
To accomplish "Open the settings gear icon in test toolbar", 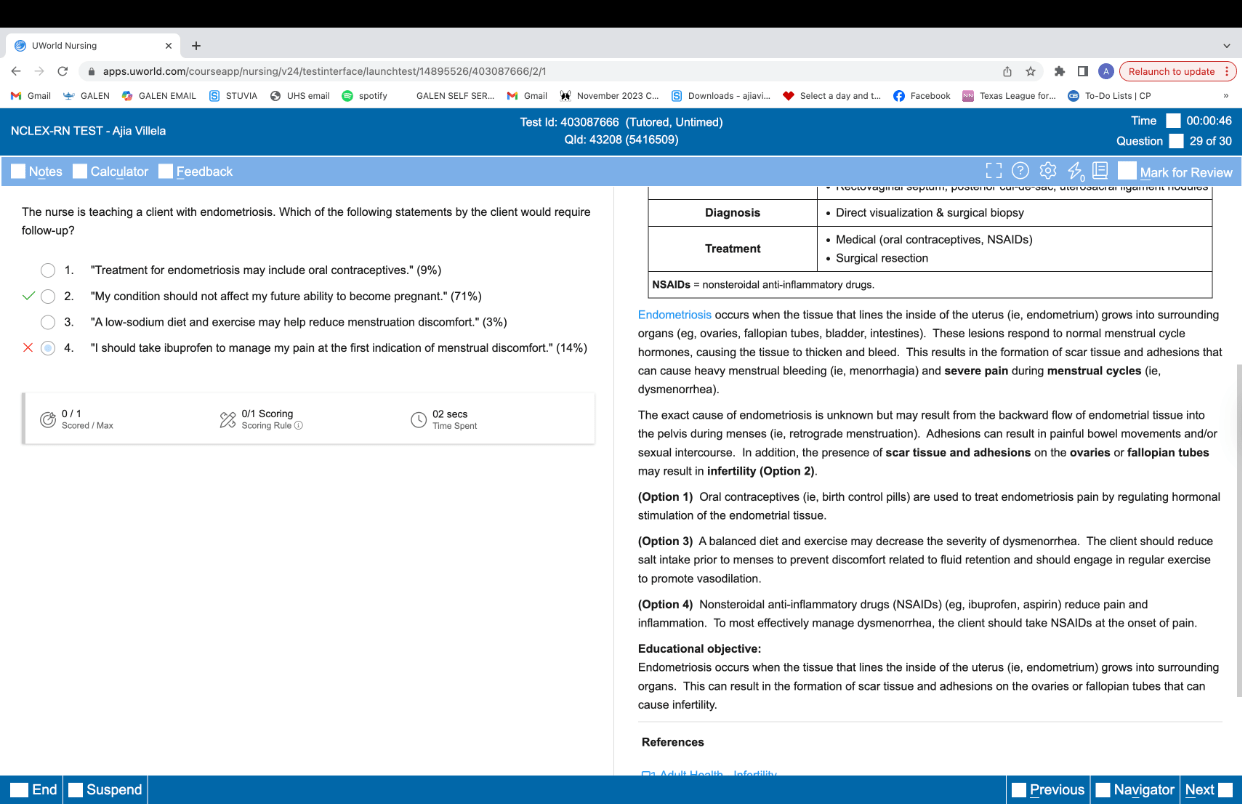I will 1048,171.
